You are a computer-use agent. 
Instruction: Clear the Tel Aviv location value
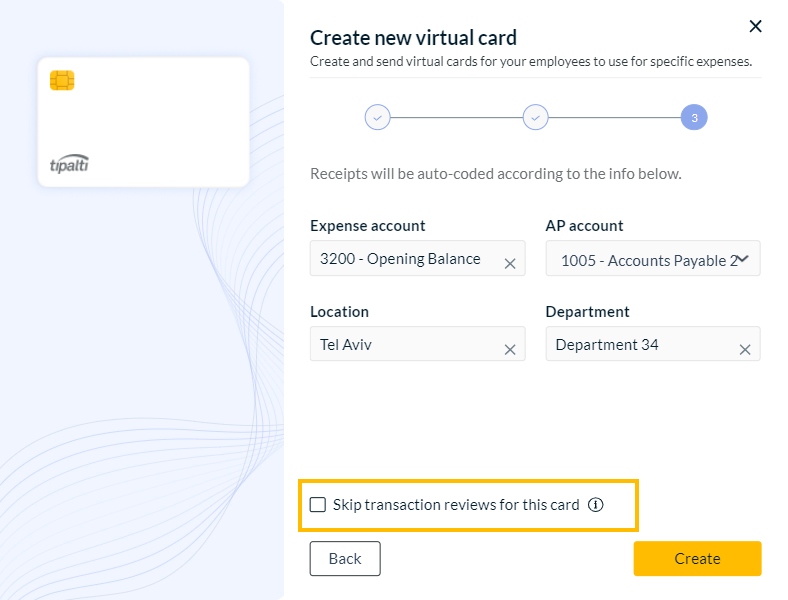(510, 350)
